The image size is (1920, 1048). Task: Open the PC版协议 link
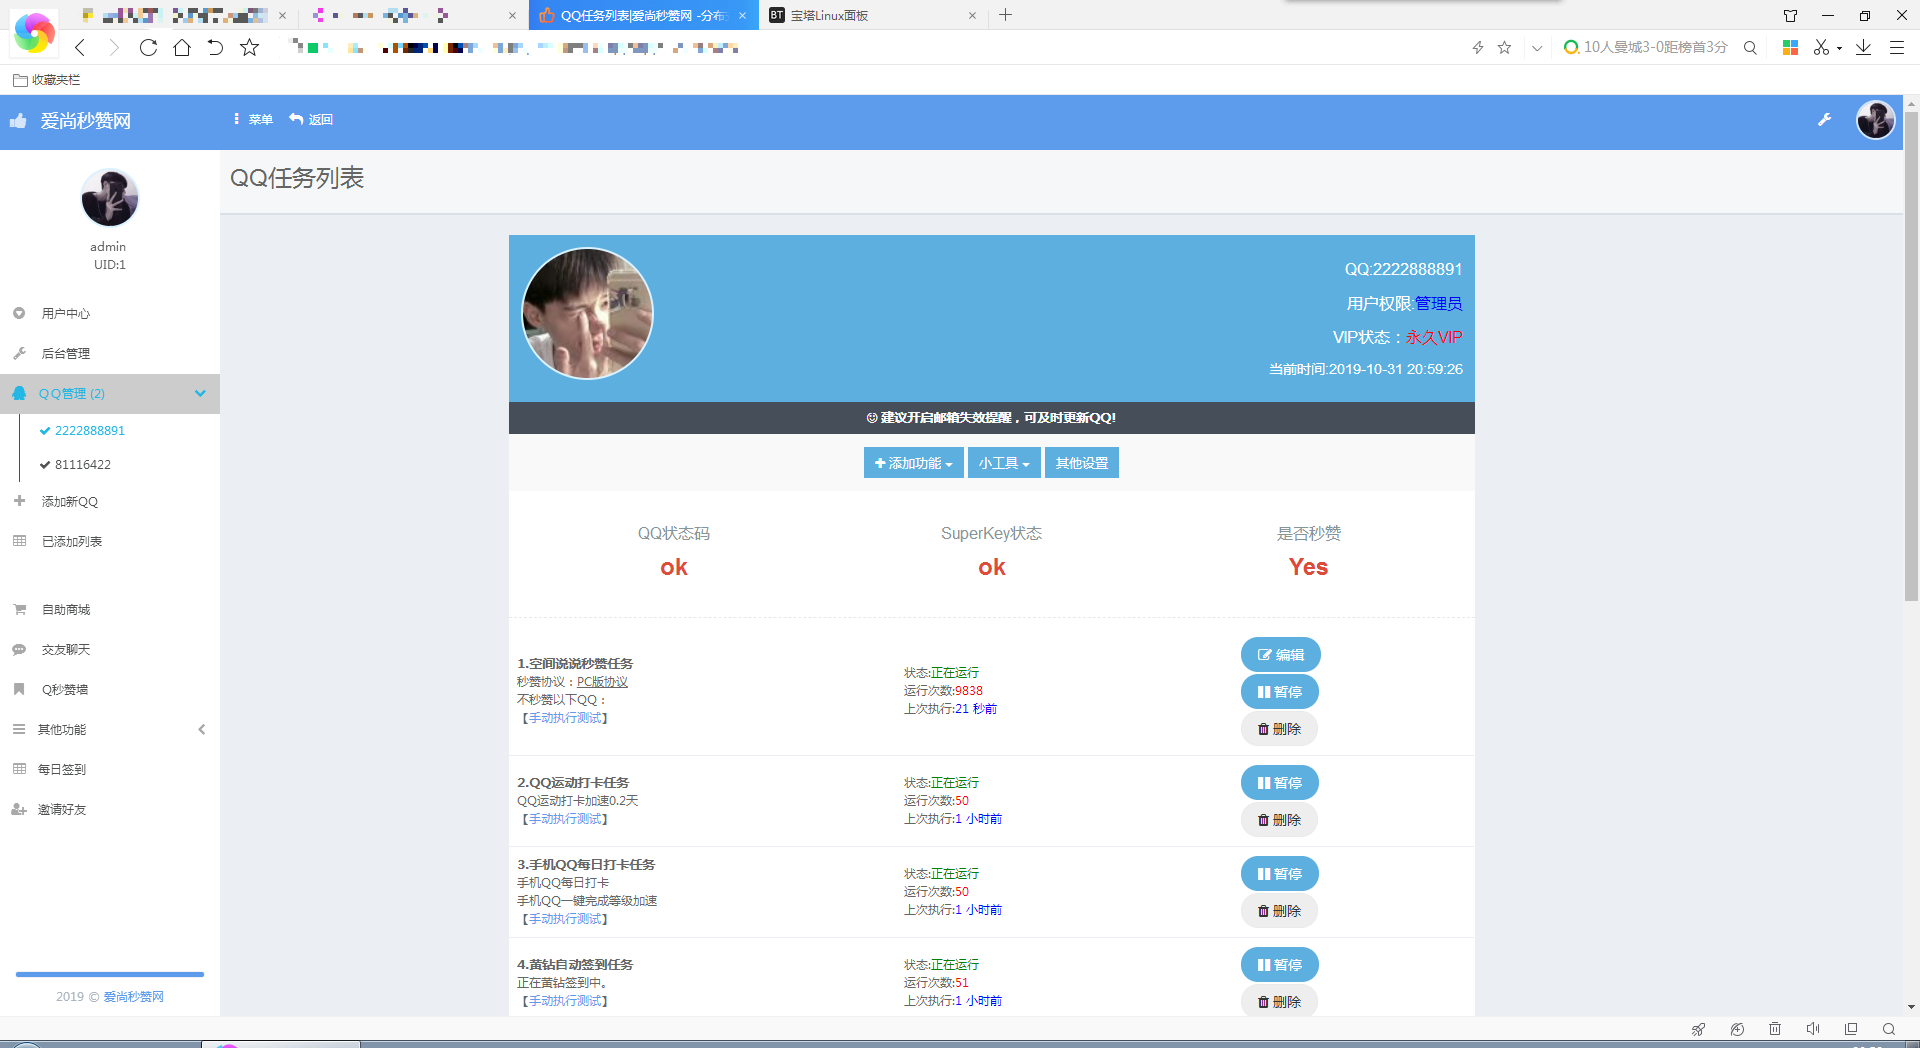[600, 681]
